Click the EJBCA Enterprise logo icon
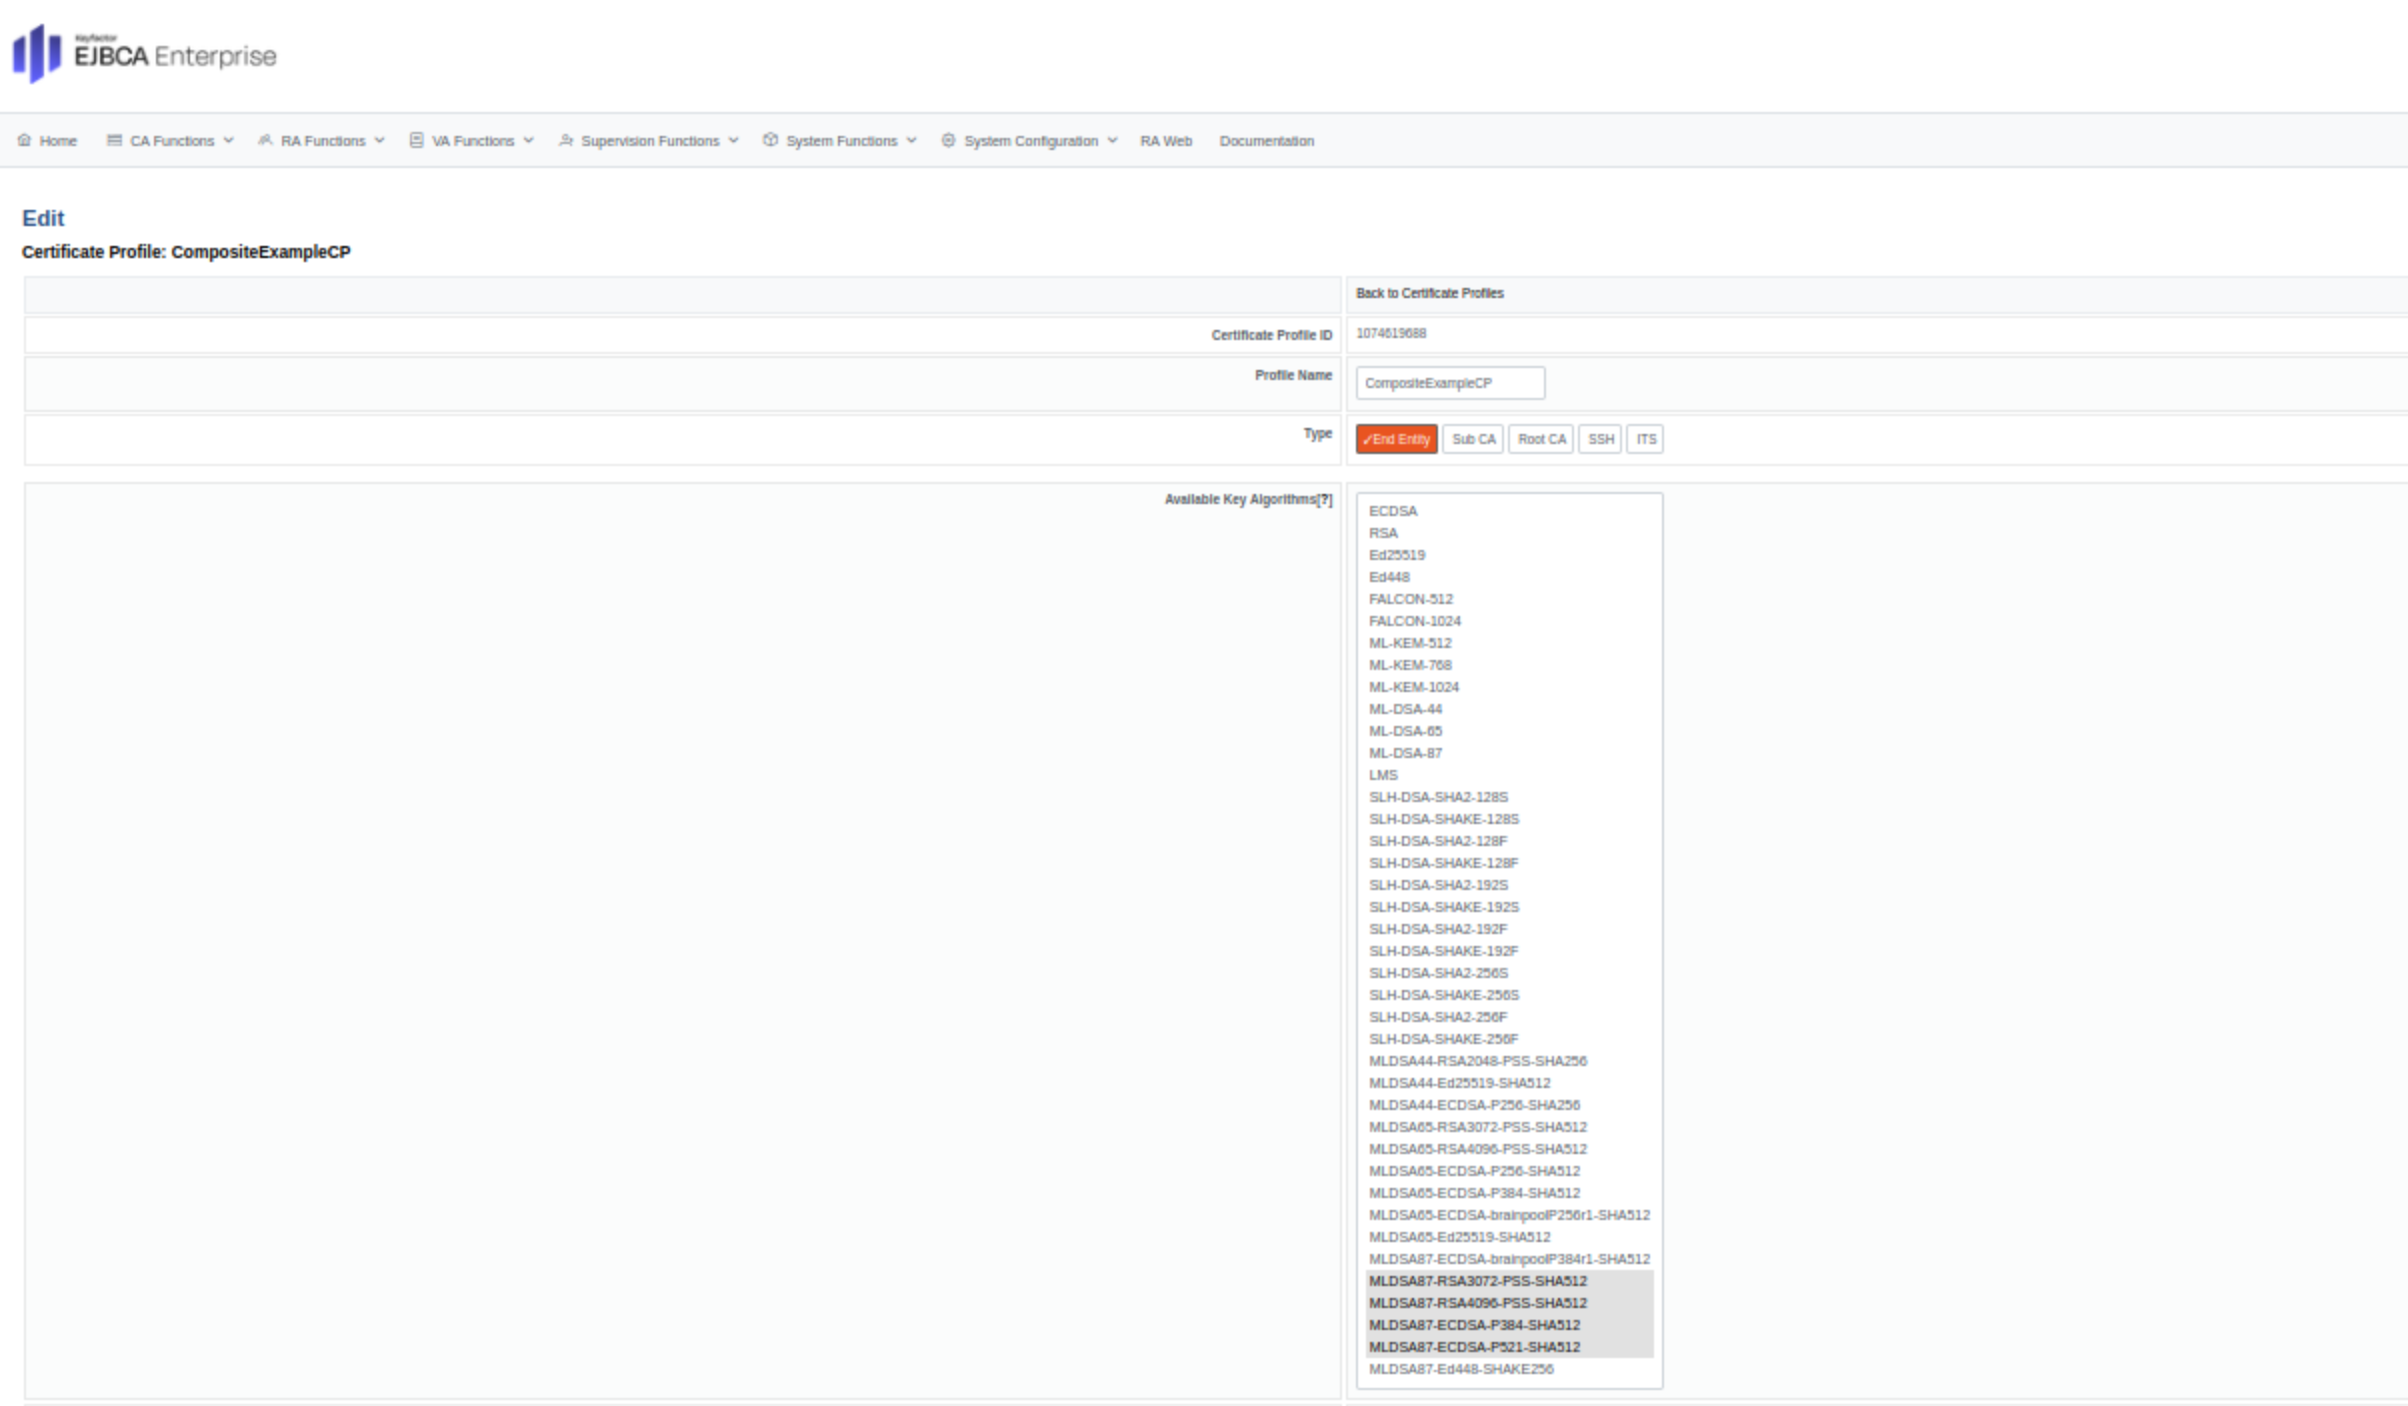The image size is (2408, 1406). coord(36,53)
